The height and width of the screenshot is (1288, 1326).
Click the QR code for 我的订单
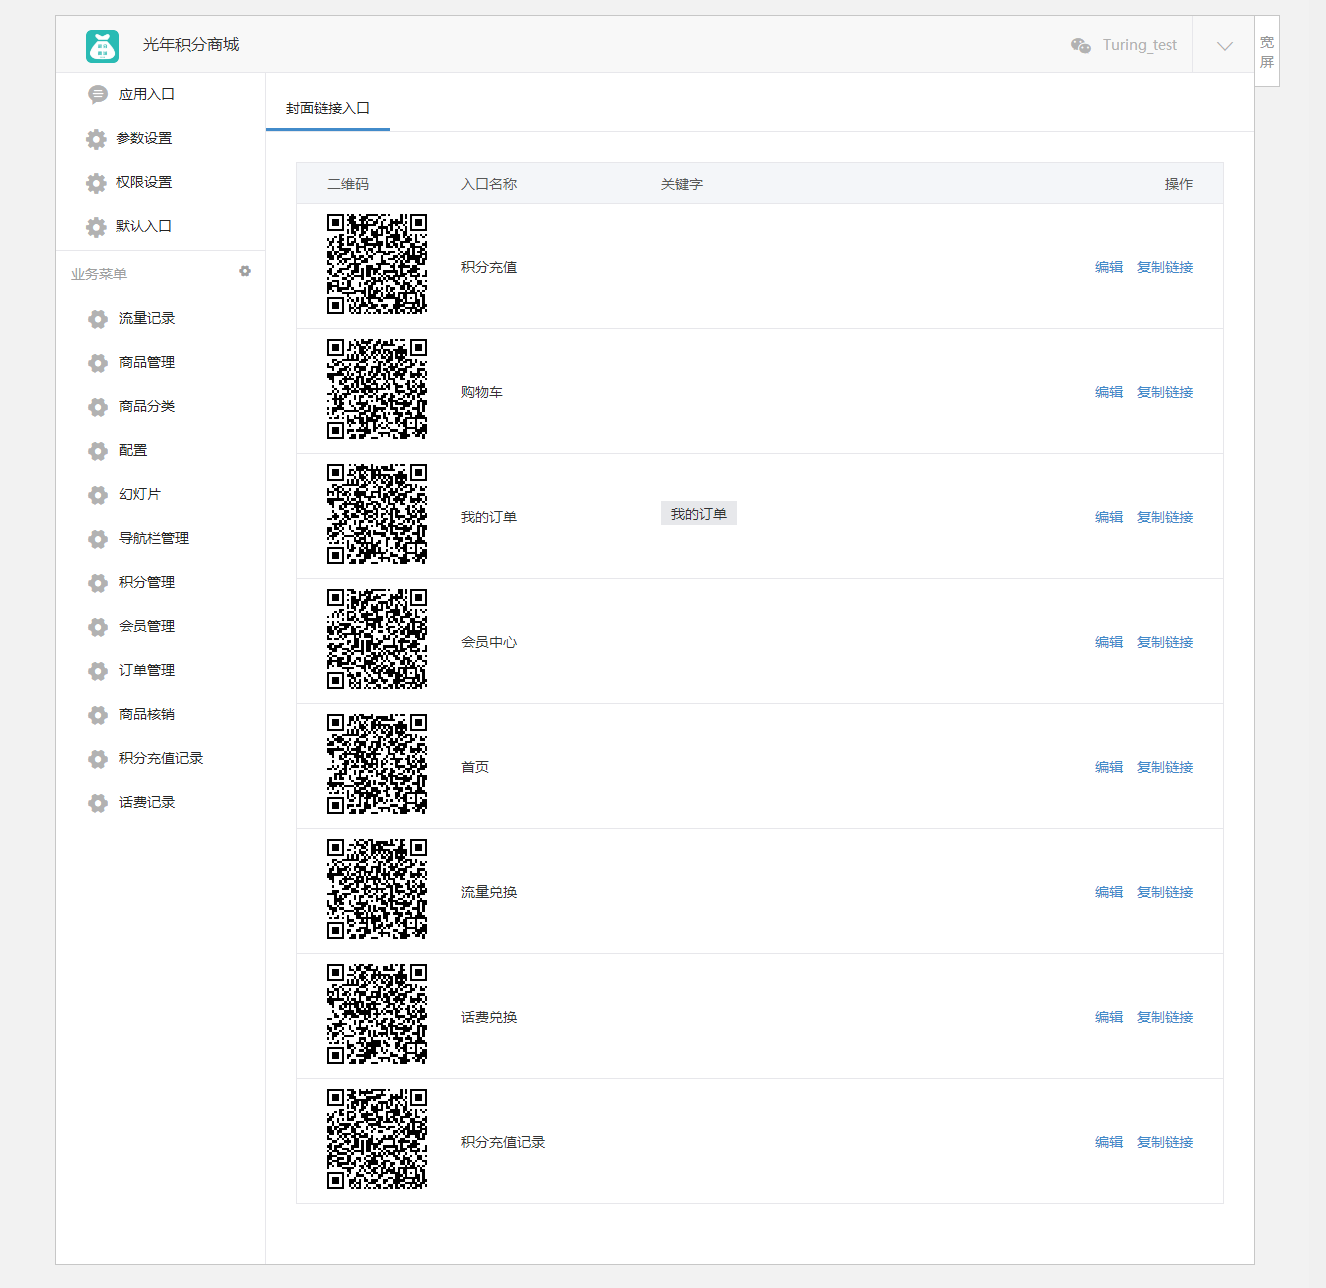[x=377, y=514]
